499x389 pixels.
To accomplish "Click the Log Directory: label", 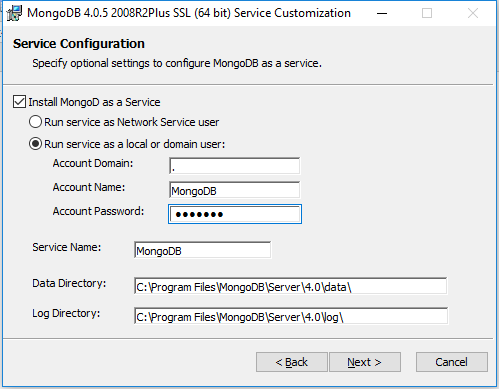I will point(66,314).
